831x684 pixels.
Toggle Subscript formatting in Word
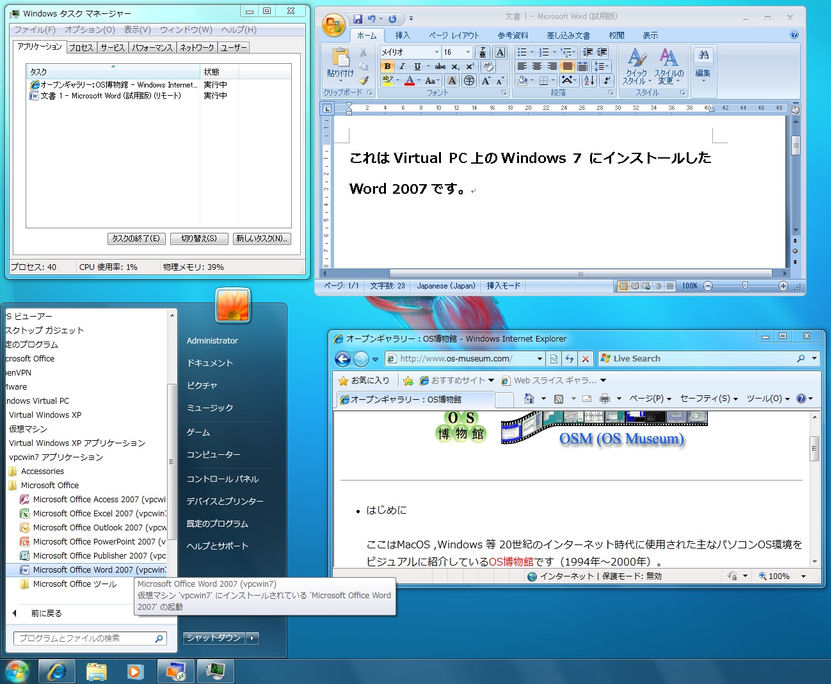[455, 66]
